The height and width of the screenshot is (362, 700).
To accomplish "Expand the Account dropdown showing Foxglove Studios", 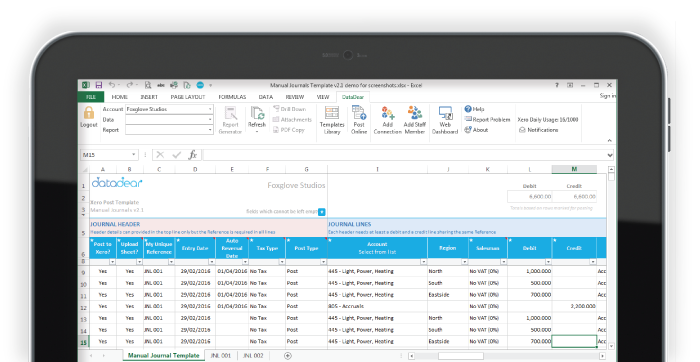I will click(x=210, y=109).
